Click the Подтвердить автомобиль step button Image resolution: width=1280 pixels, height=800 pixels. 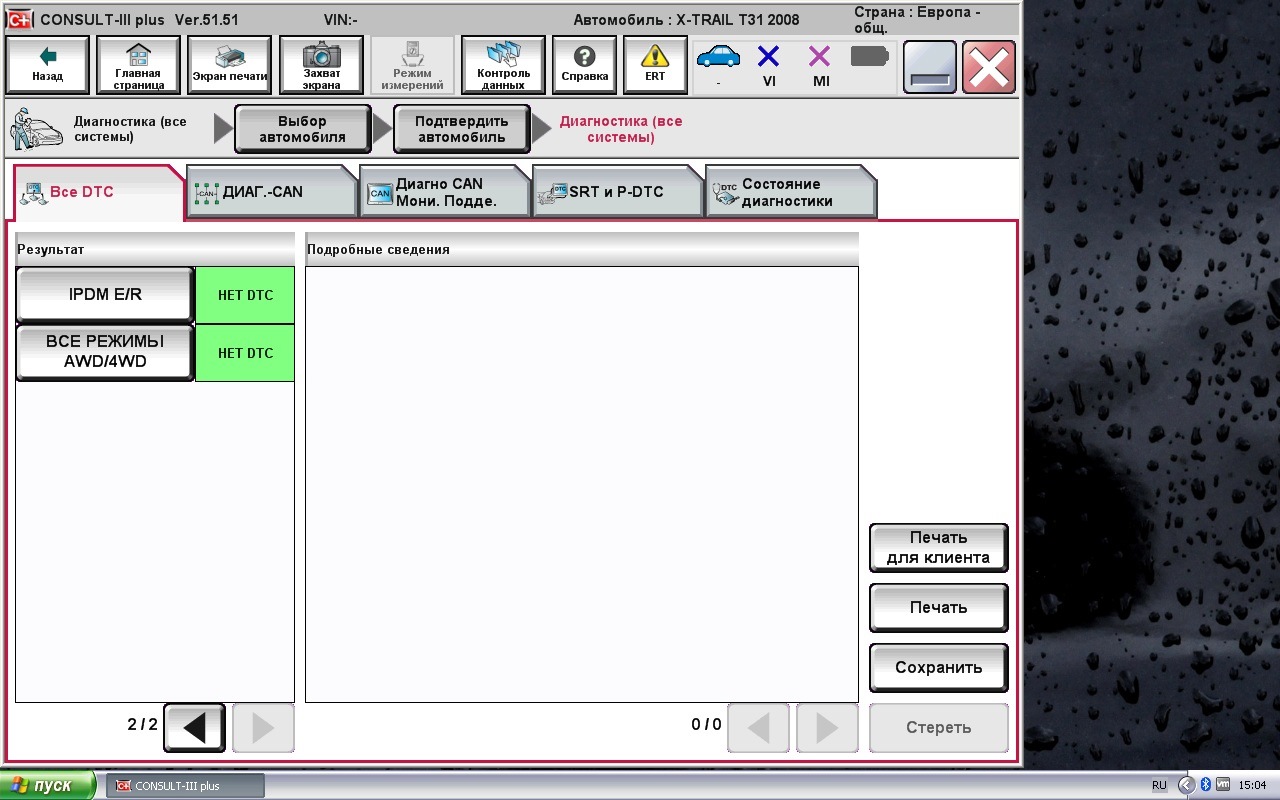tap(462, 129)
